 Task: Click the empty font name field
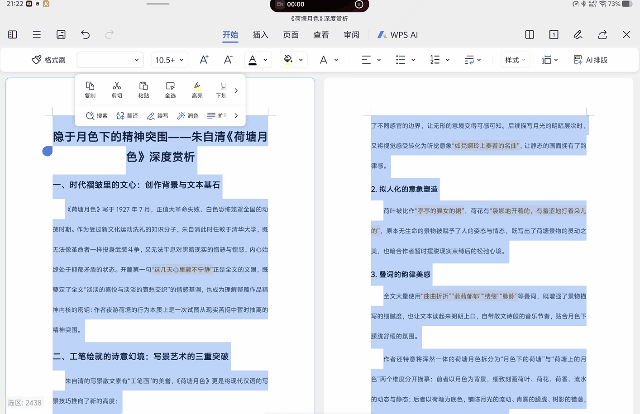coord(109,60)
